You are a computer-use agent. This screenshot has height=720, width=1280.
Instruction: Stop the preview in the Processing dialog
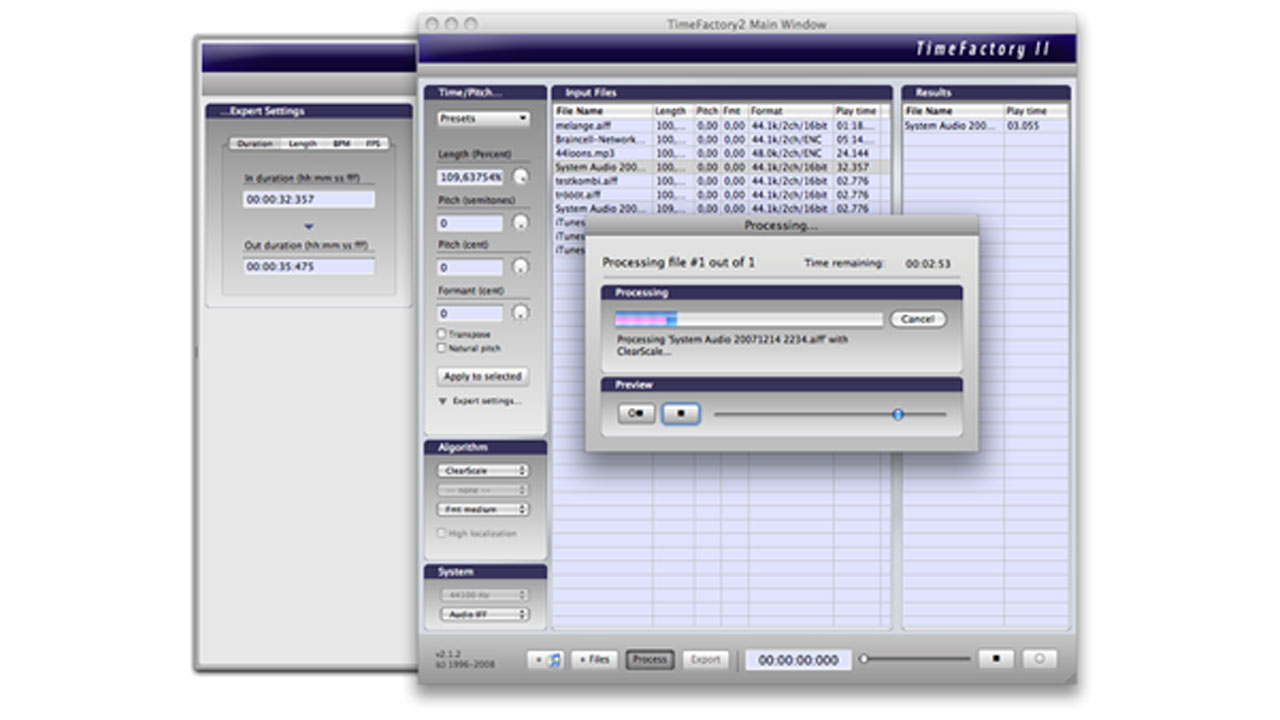point(681,413)
